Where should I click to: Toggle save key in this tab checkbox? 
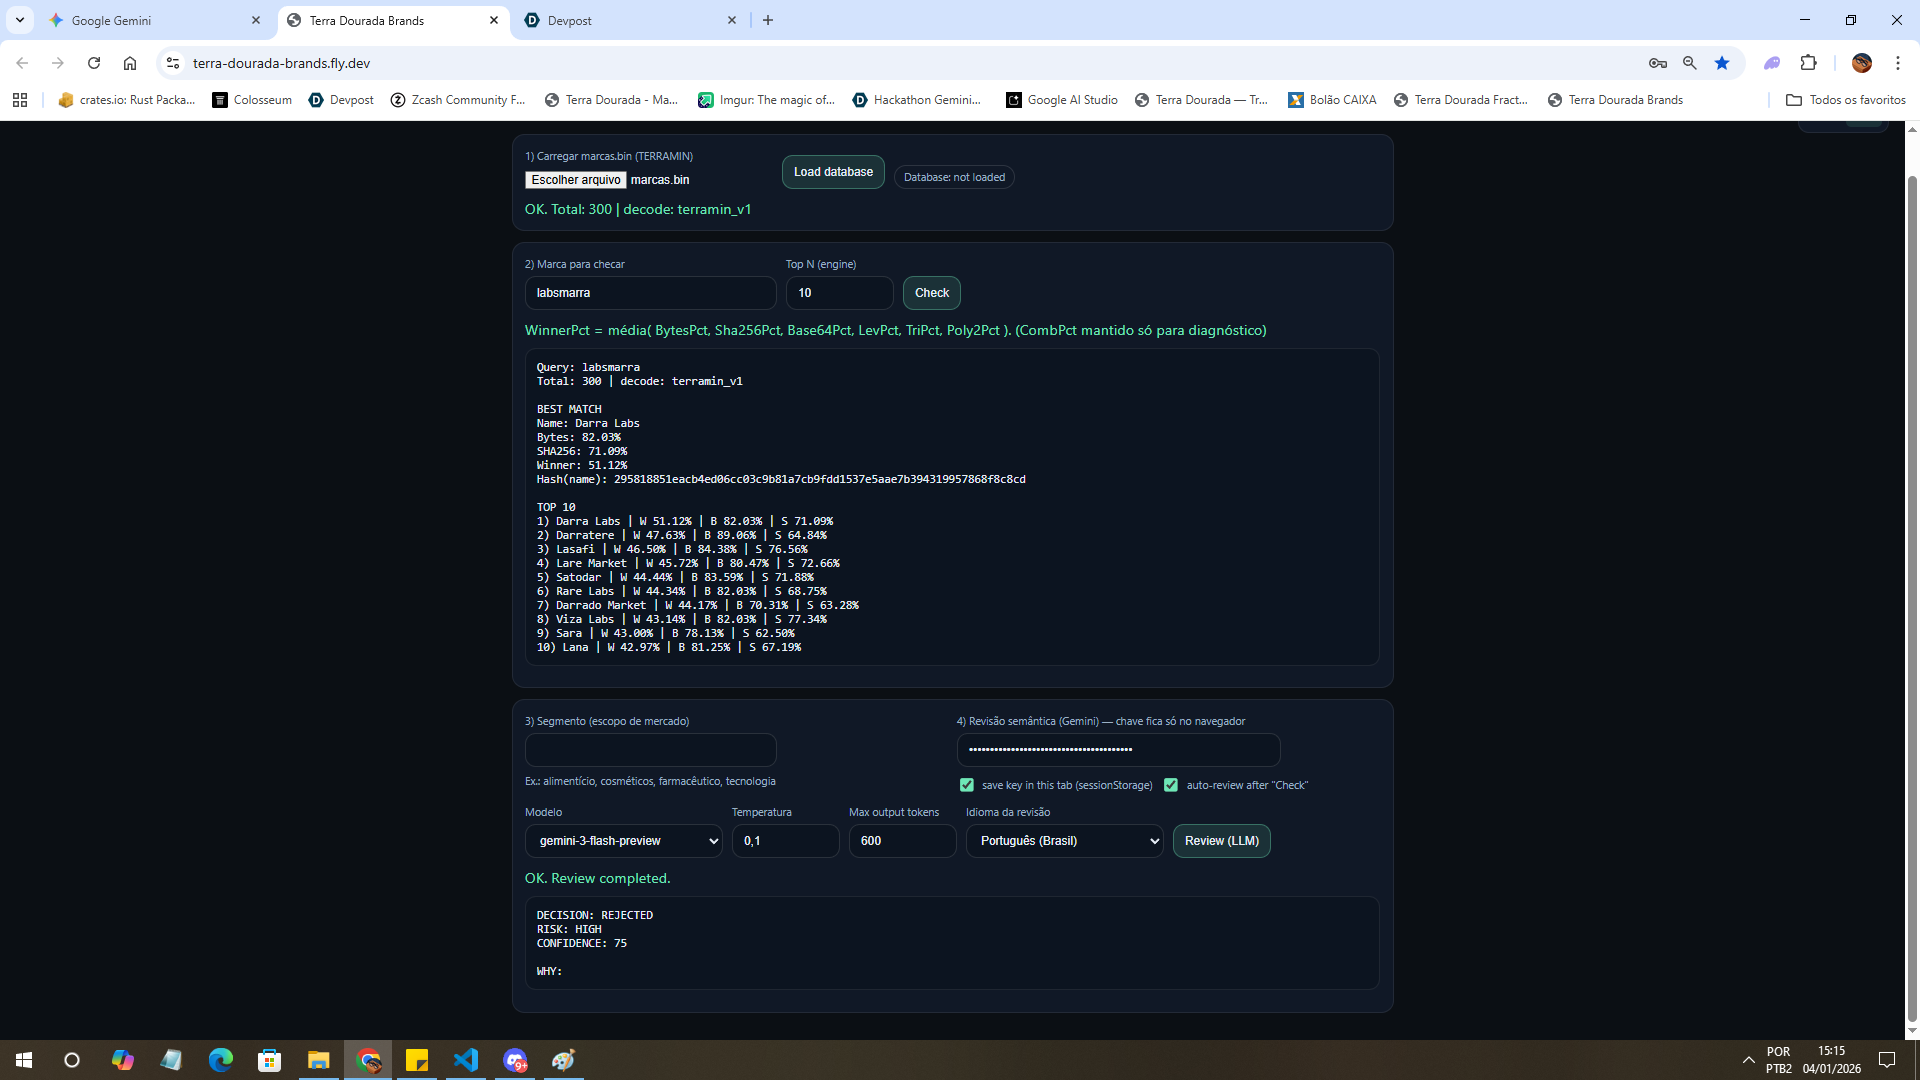point(967,785)
